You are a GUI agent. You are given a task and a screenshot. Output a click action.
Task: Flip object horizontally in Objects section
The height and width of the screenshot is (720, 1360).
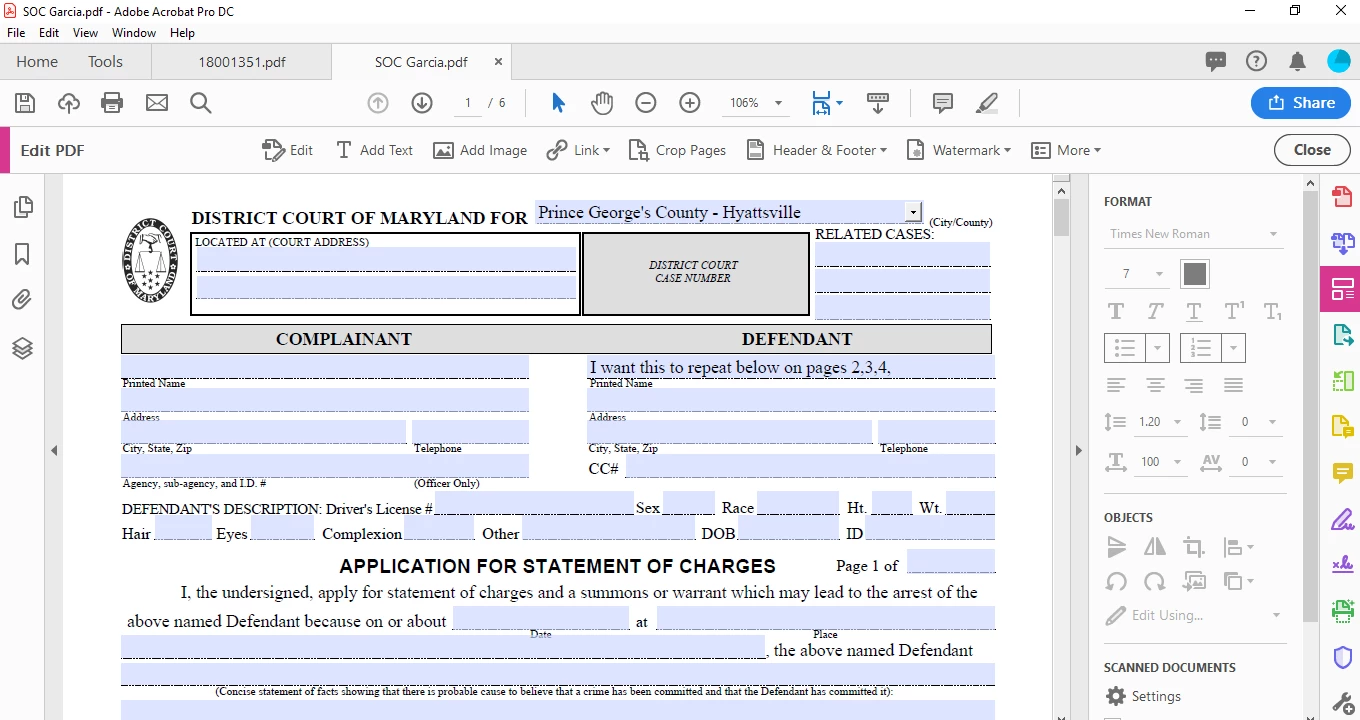(1155, 547)
